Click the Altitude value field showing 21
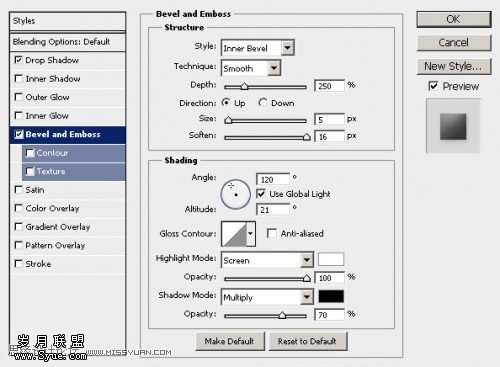Image resolution: width=500 pixels, height=367 pixels. (x=273, y=210)
